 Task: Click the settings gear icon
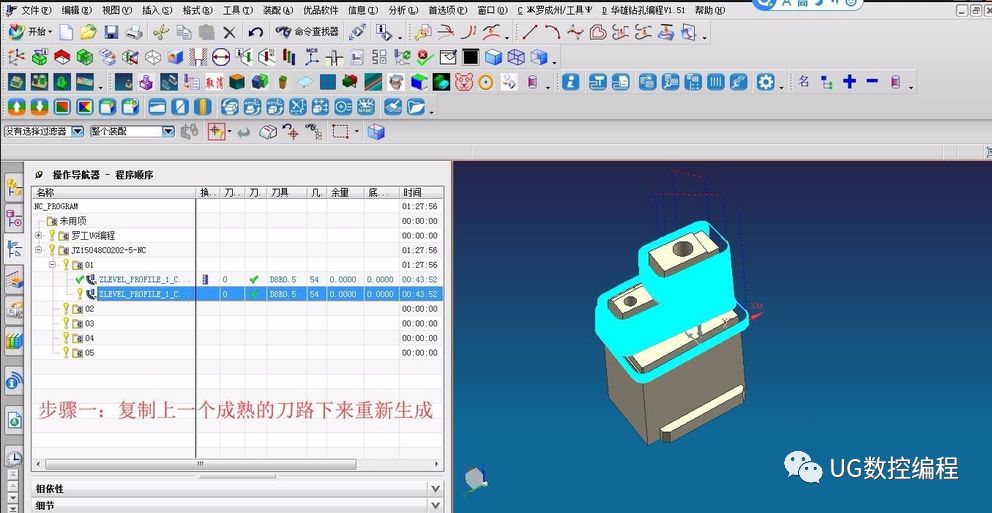pyautogui.click(x=766, y=82)
